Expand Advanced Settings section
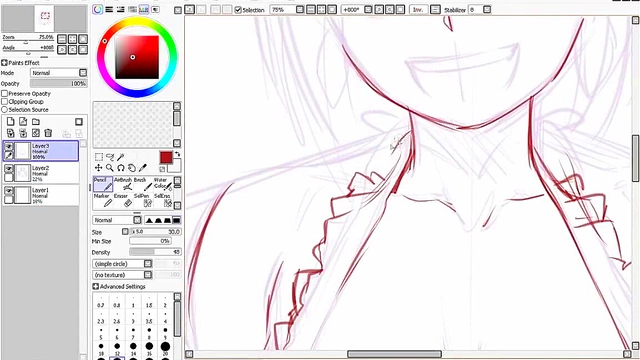This screenshot has height=360, width=640. click(96, 287)
